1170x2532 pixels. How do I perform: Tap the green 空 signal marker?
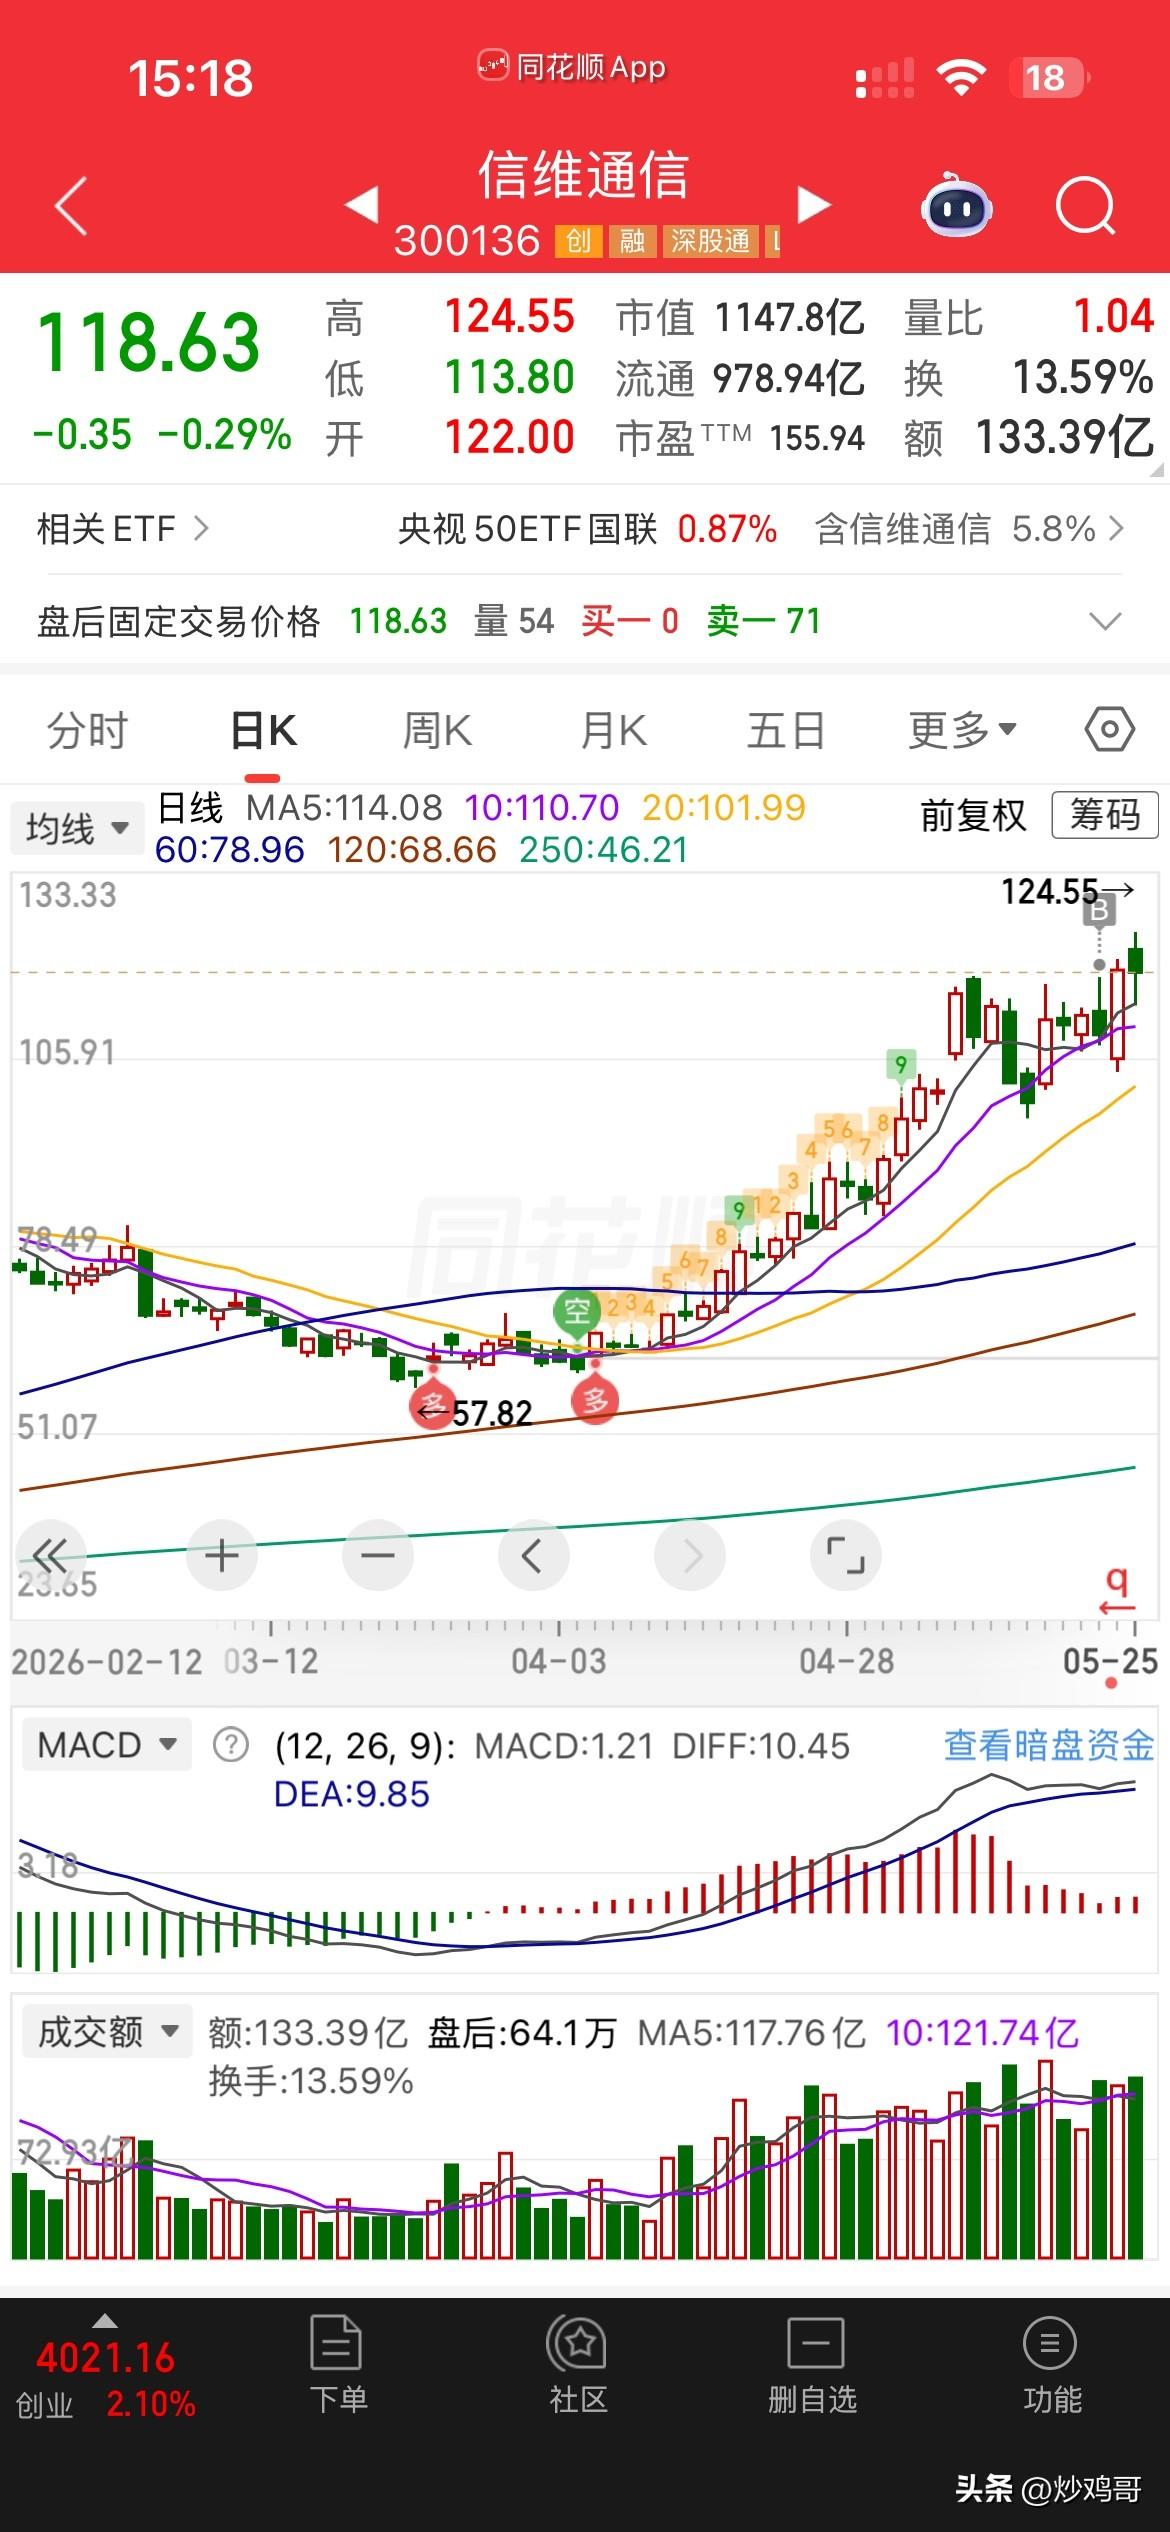[x=577, y=1311]
